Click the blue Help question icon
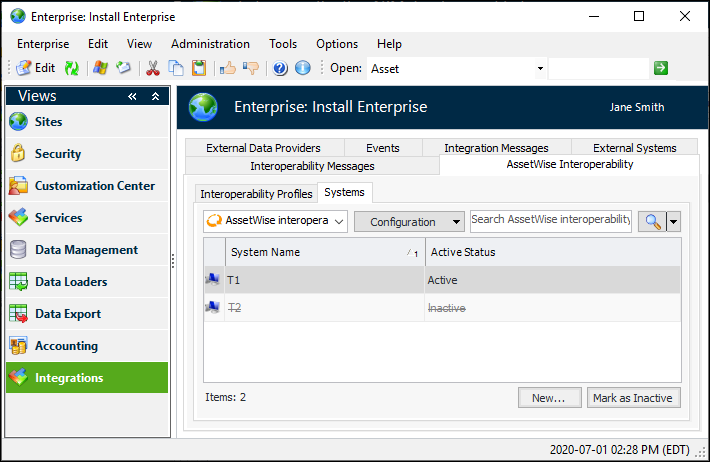The image size is (710, 462). 280,68
